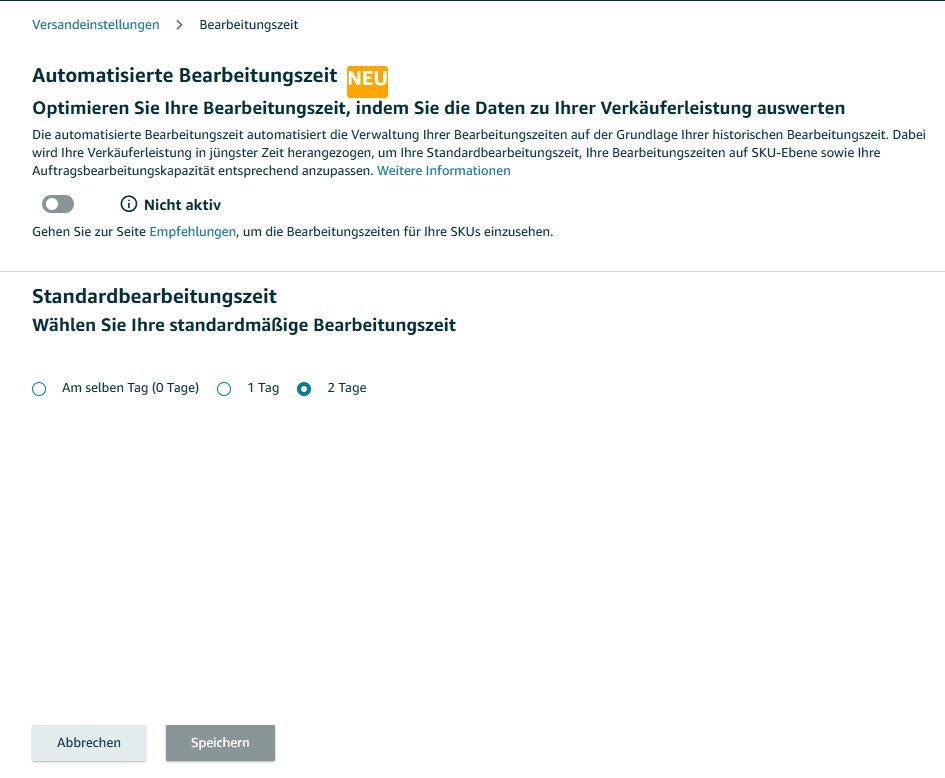The height and width of the screenshot is (778, 945).
Task: Click the Wählen Sie Ihre standardmäßige Bearbeitungszeit subheading
Action: point(244,325)
